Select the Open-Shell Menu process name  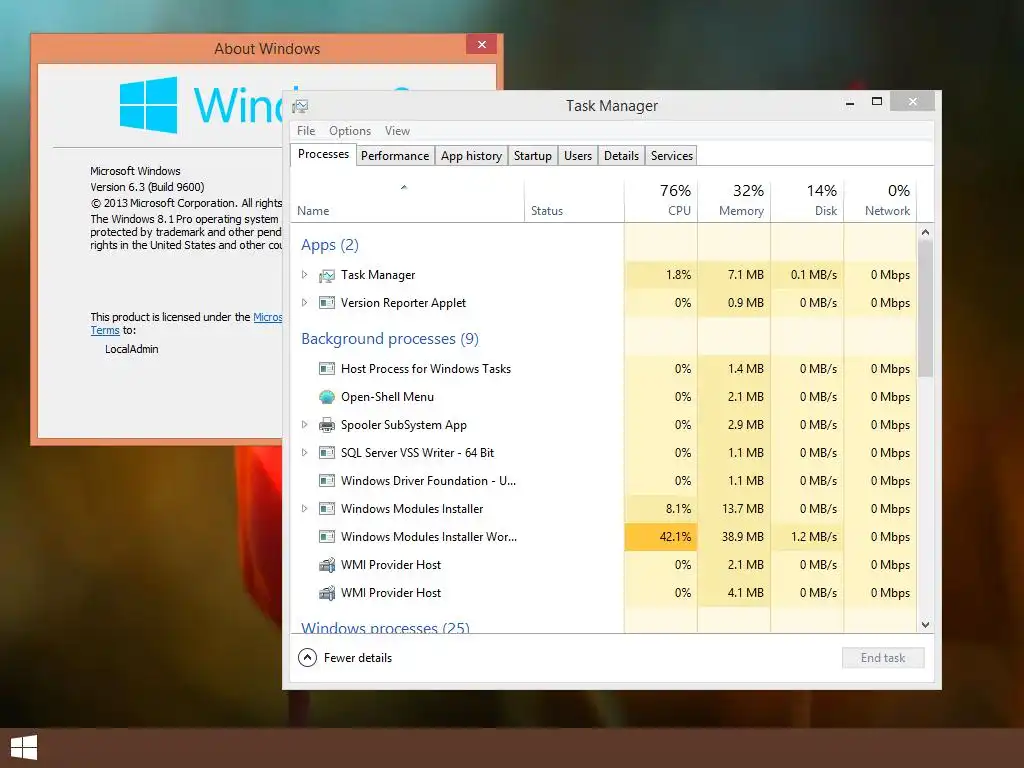pyautogui.click(x=387, y=397)
